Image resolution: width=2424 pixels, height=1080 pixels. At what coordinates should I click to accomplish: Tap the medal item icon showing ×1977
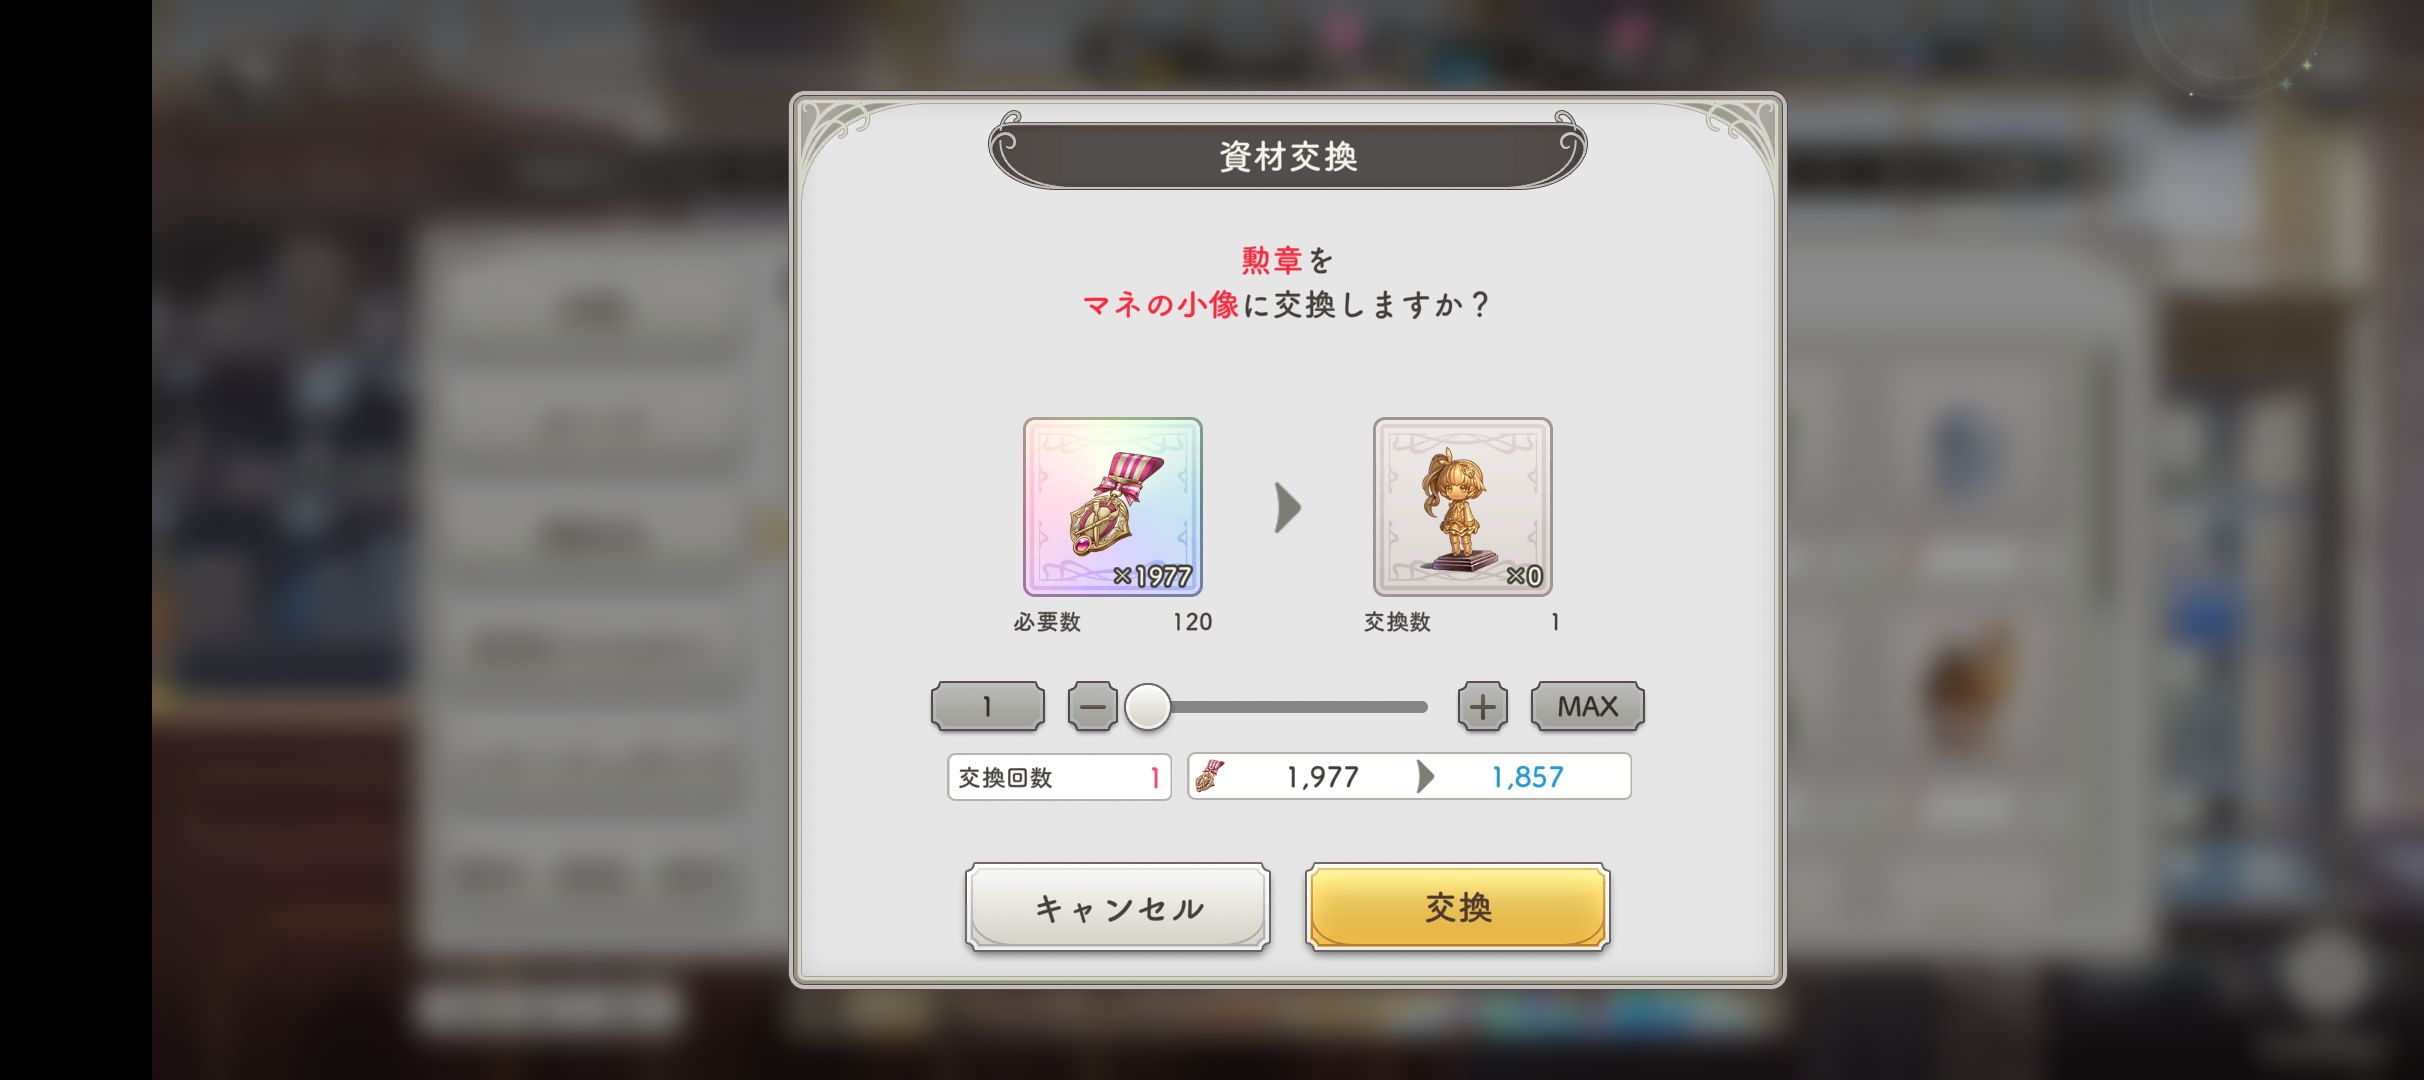1112,507
